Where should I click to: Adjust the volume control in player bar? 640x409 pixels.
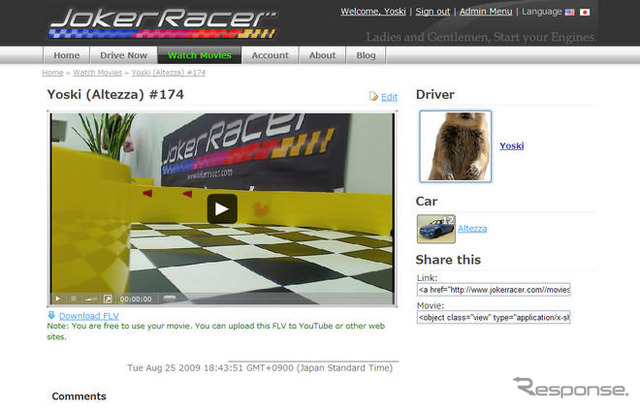[x=91, y=299]
